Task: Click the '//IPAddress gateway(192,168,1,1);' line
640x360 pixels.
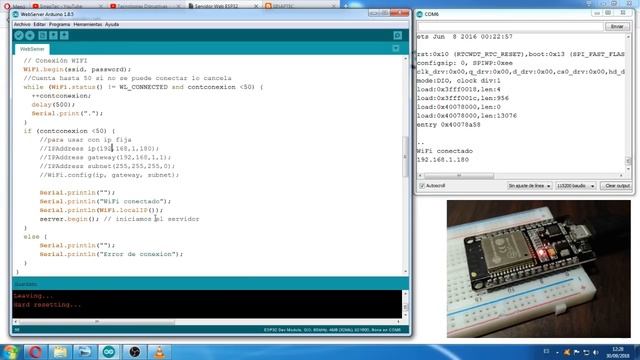Action: 105,157
